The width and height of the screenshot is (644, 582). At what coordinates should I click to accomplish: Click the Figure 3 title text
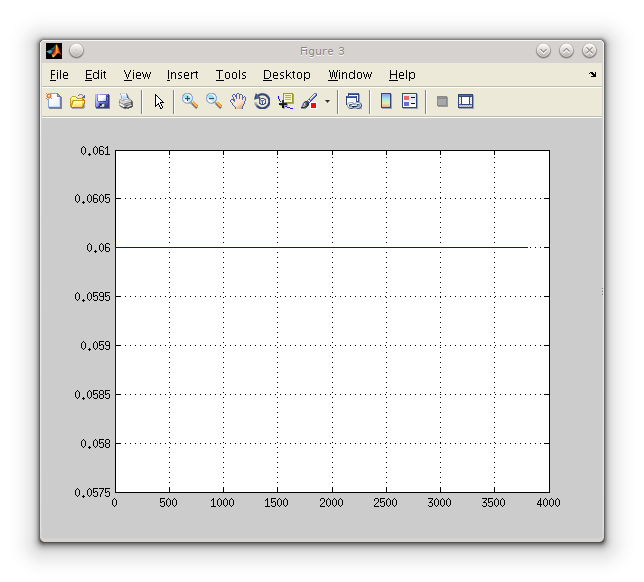[322, 51]
